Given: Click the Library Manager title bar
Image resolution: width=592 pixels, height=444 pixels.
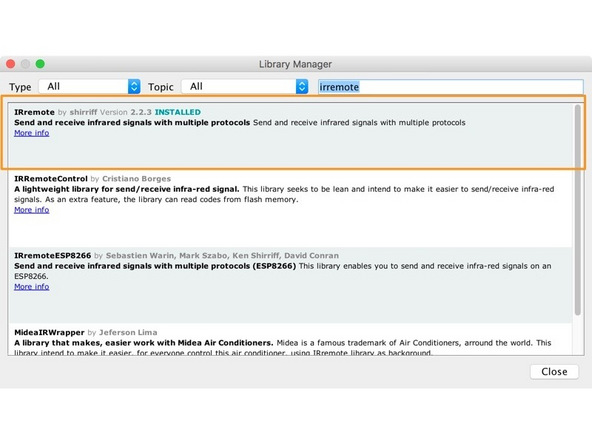Looking at the screenshot, I should (x=295, y=64).
